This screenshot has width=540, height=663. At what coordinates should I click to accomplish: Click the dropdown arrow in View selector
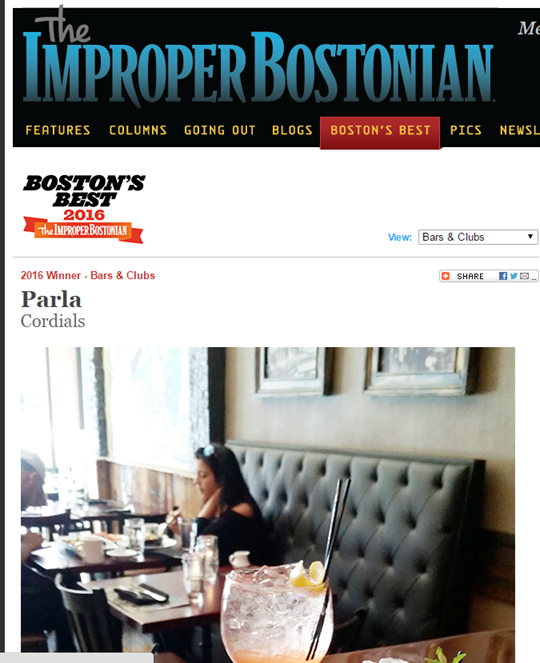point(530,237)
